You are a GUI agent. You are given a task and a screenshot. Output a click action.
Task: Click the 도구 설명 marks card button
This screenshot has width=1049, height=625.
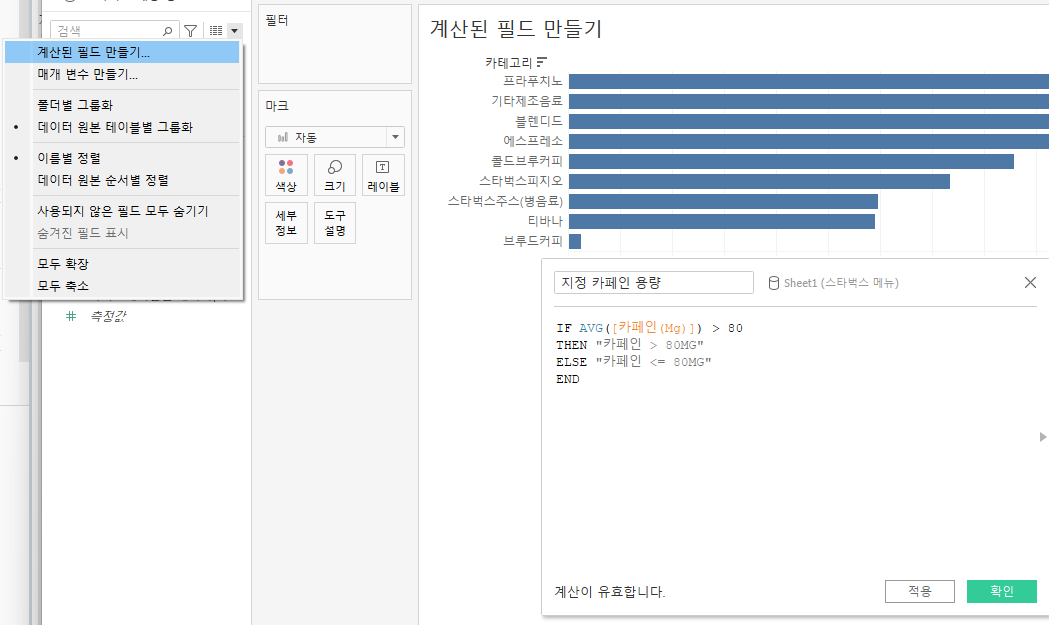point(335,223)
